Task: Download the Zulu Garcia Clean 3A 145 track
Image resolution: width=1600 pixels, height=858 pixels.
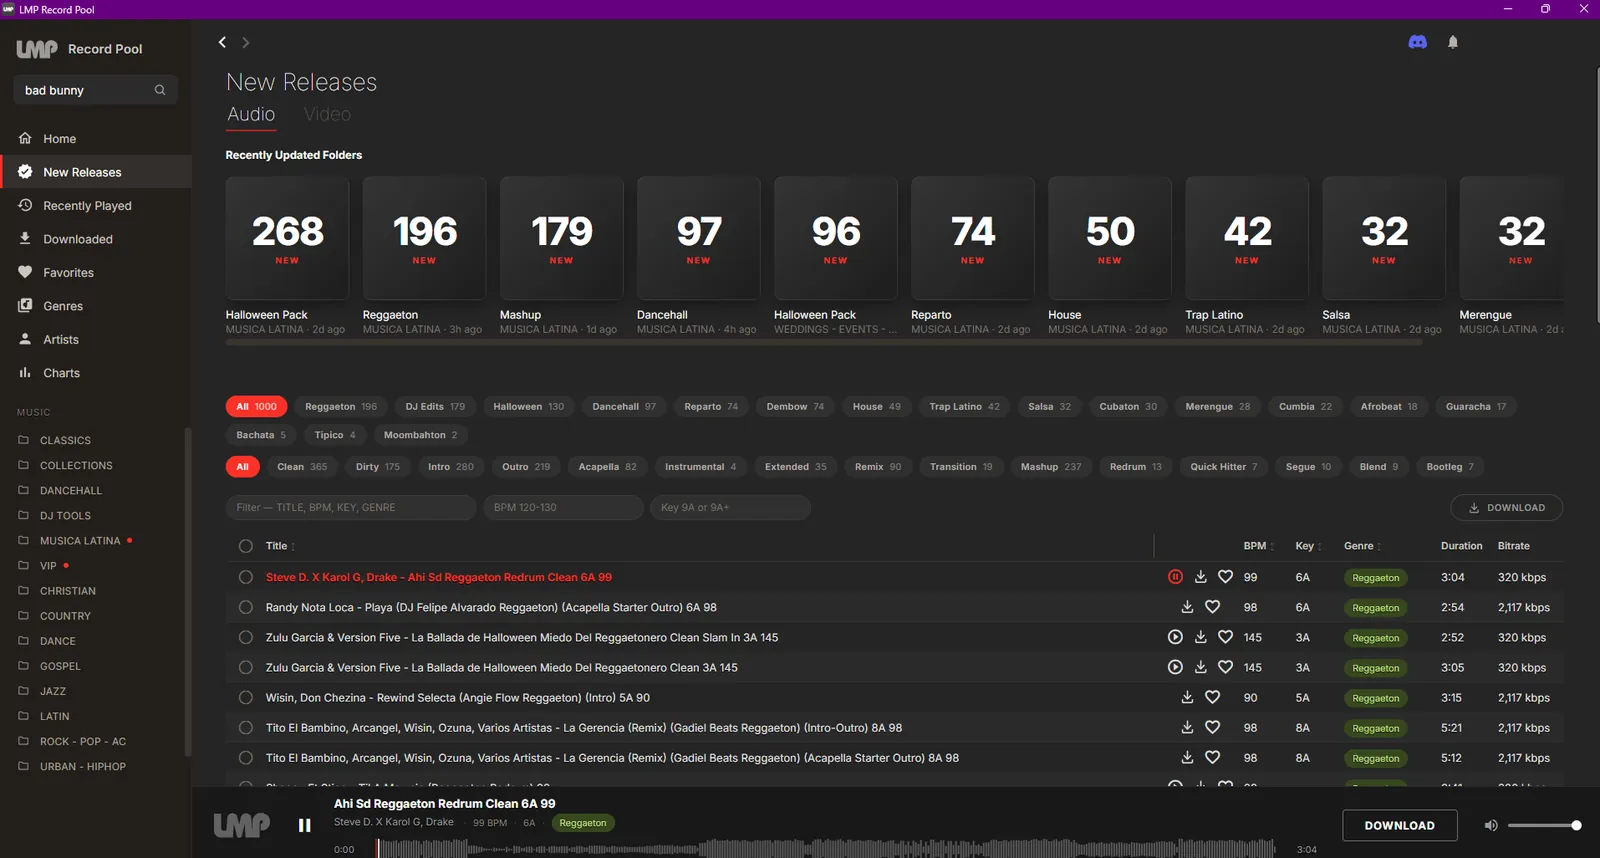Action: [1201, 667]
